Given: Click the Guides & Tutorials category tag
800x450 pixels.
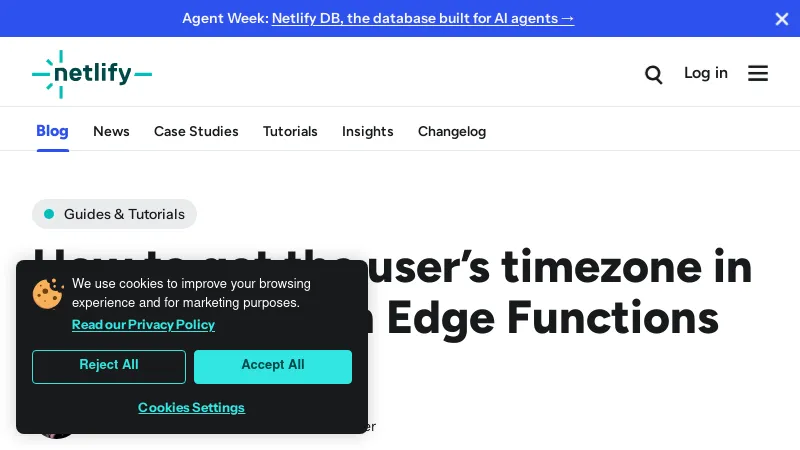Looking at the screenshot, I should coord(114,214).
